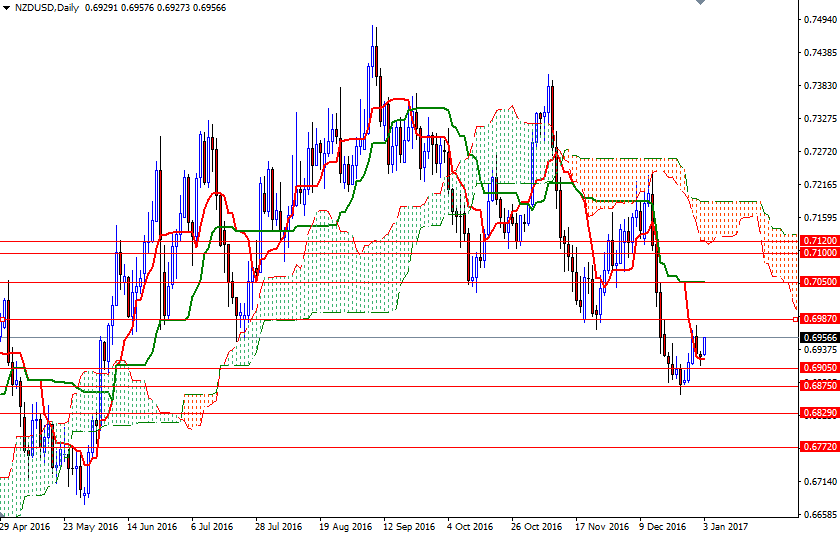Click the 3 Jan 2017 date label
The height and width of the screenshot is (534, 840).
point(724,527)
